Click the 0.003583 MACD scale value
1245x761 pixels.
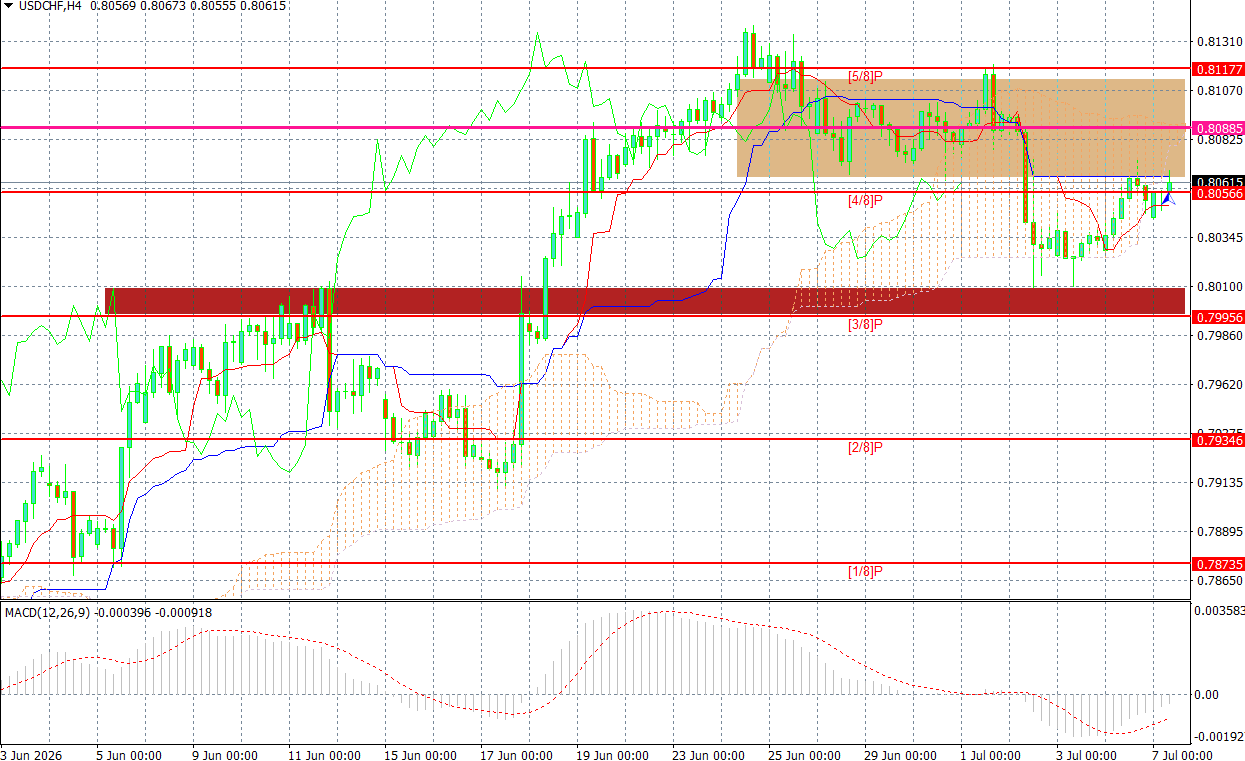(x=1221, y=610)
